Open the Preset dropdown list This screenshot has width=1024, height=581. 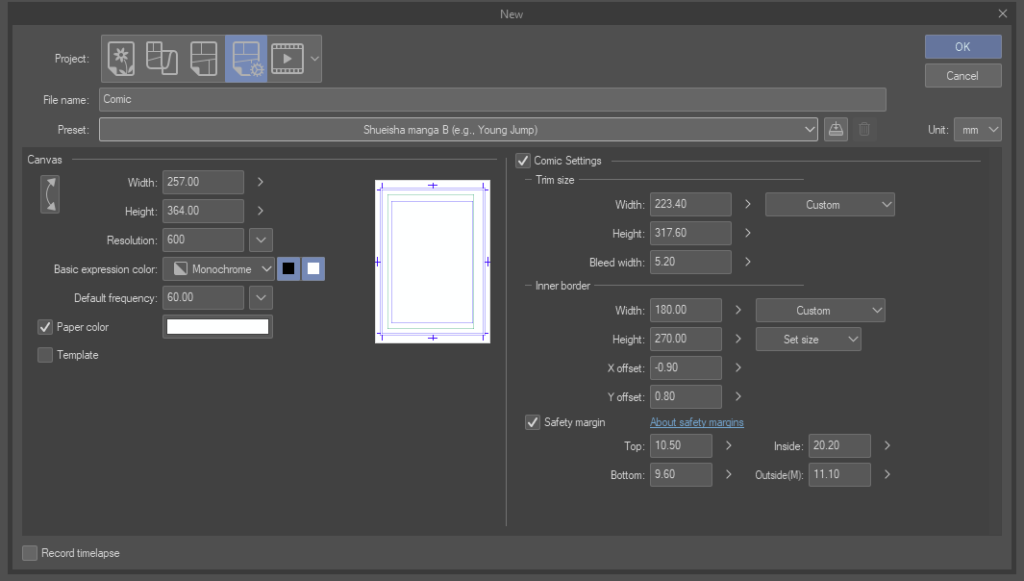coord(458,129)
